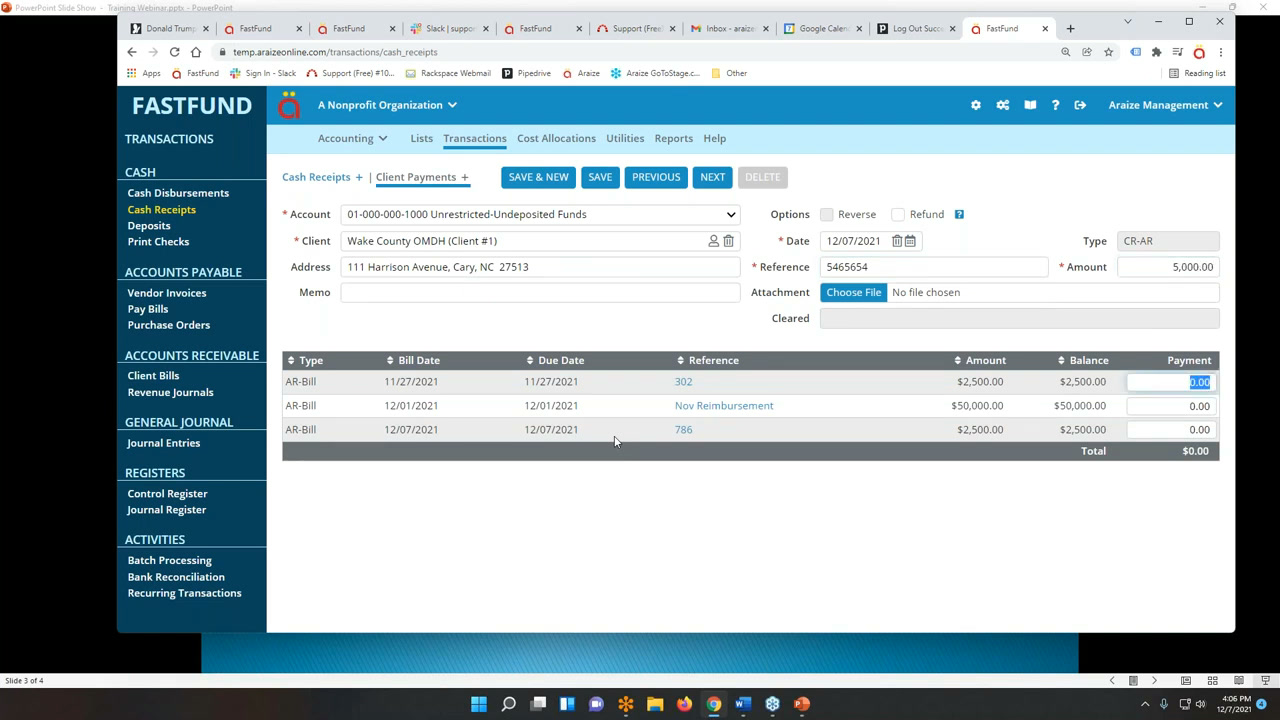The image size is (1280, 720).
Task: Open the Cost Allocations menu
Action: pos(556,138)
